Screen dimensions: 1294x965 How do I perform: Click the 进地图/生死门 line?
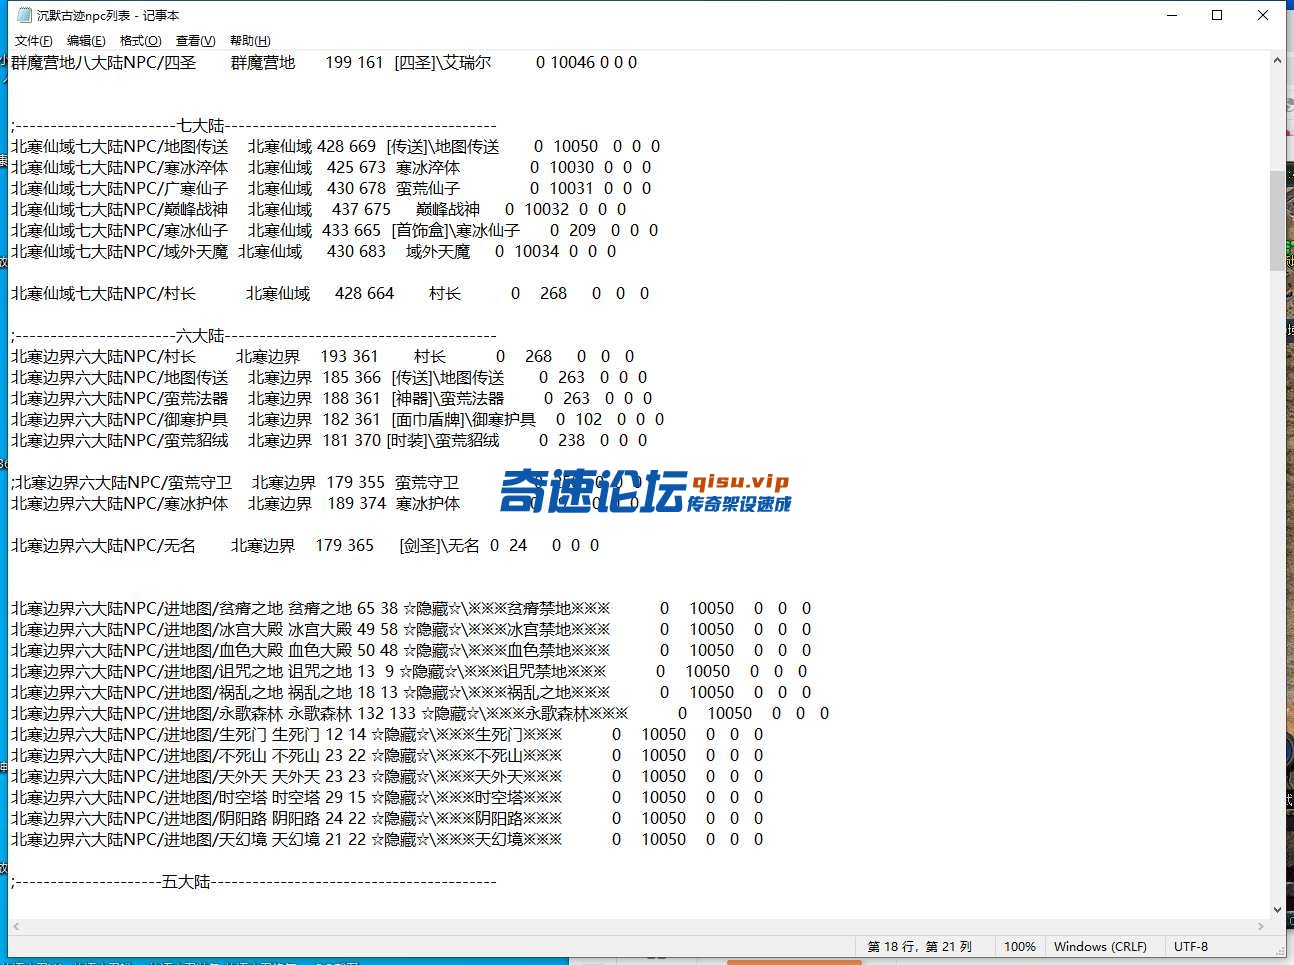387,734
